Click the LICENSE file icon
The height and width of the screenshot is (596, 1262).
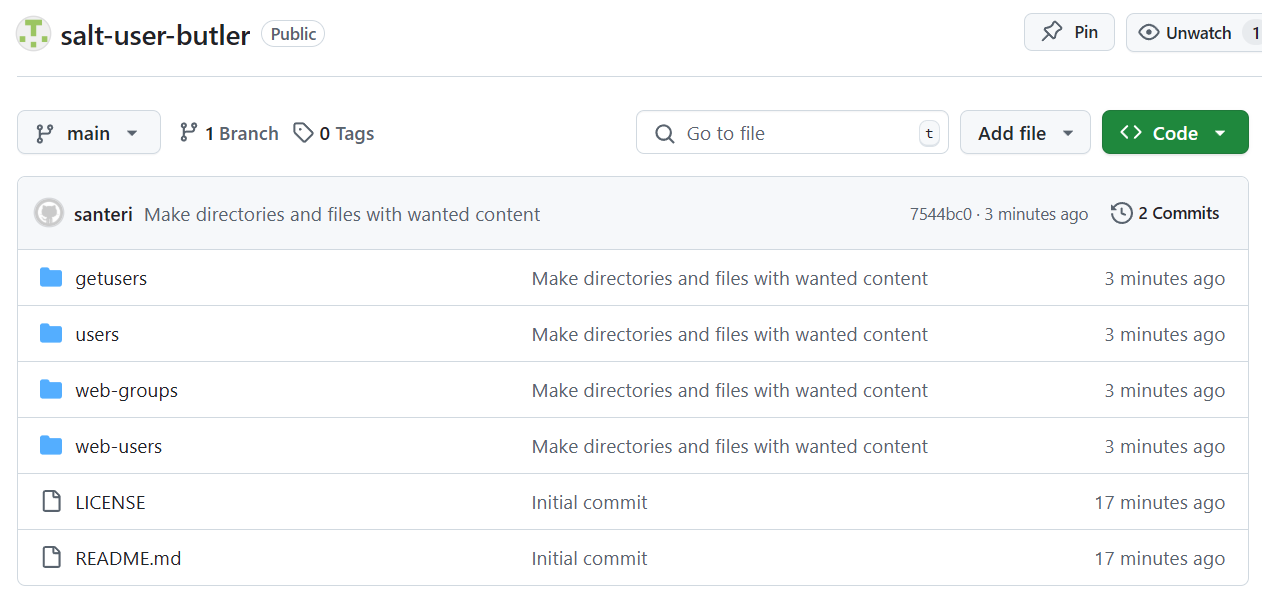click(51, 502)
